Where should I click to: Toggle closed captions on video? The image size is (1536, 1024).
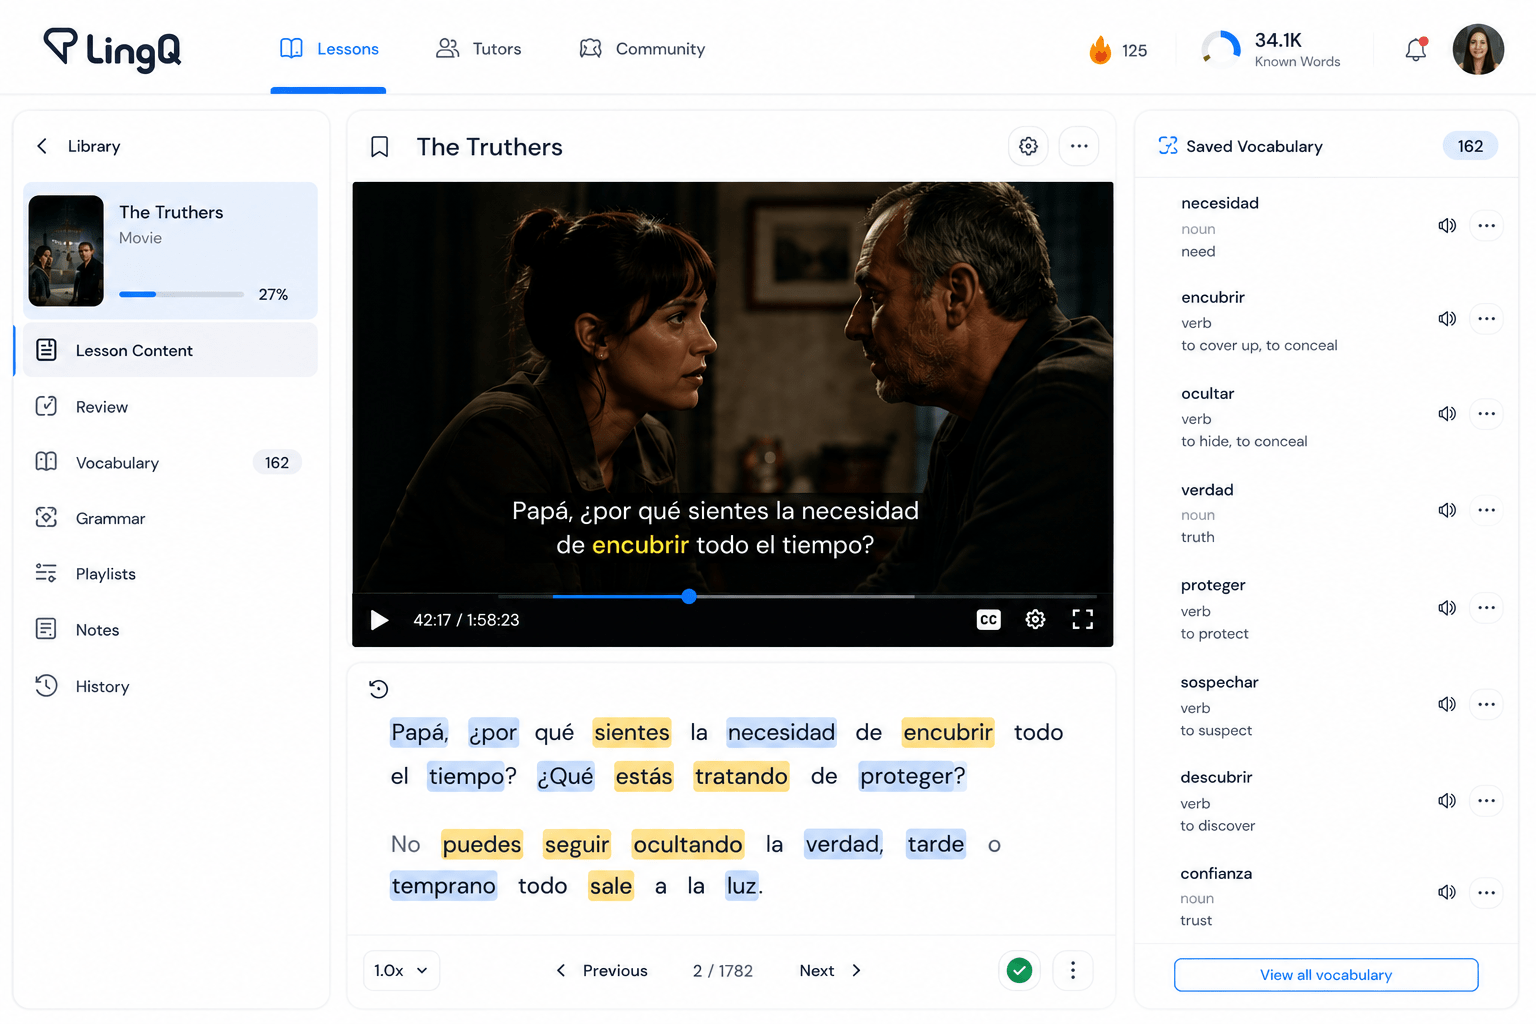point(988,620)
